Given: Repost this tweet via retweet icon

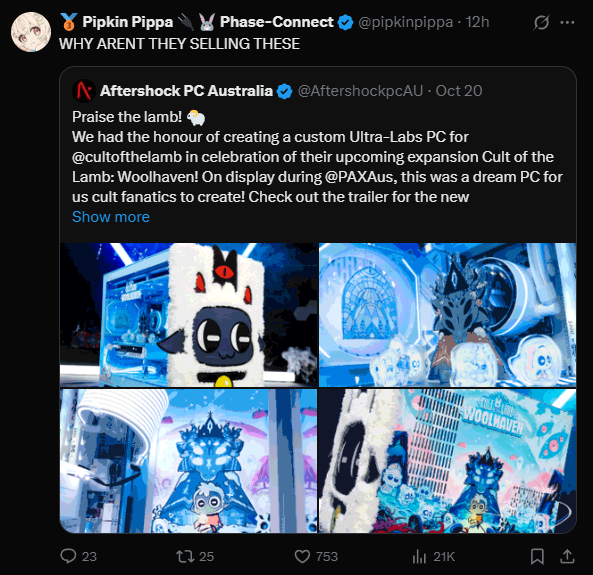Looking at the screenshot, I should [185, 556].
